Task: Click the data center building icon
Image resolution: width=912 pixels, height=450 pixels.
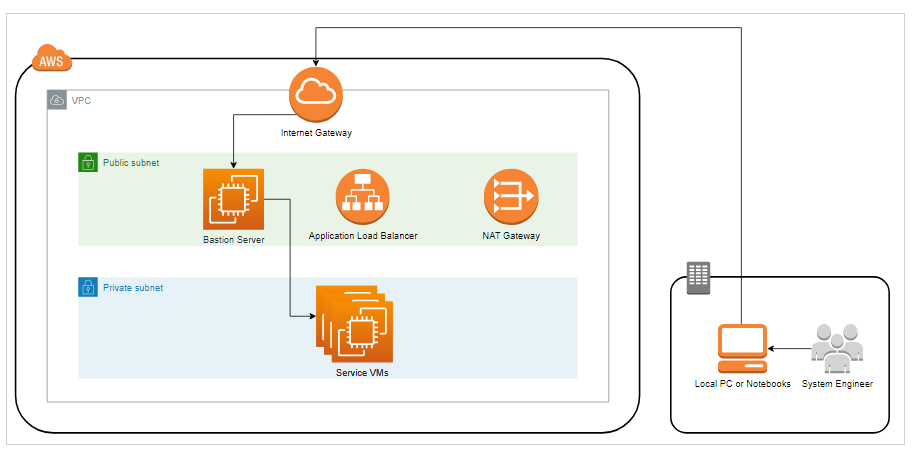Action: pyautogui.click(x=699, y=278)
